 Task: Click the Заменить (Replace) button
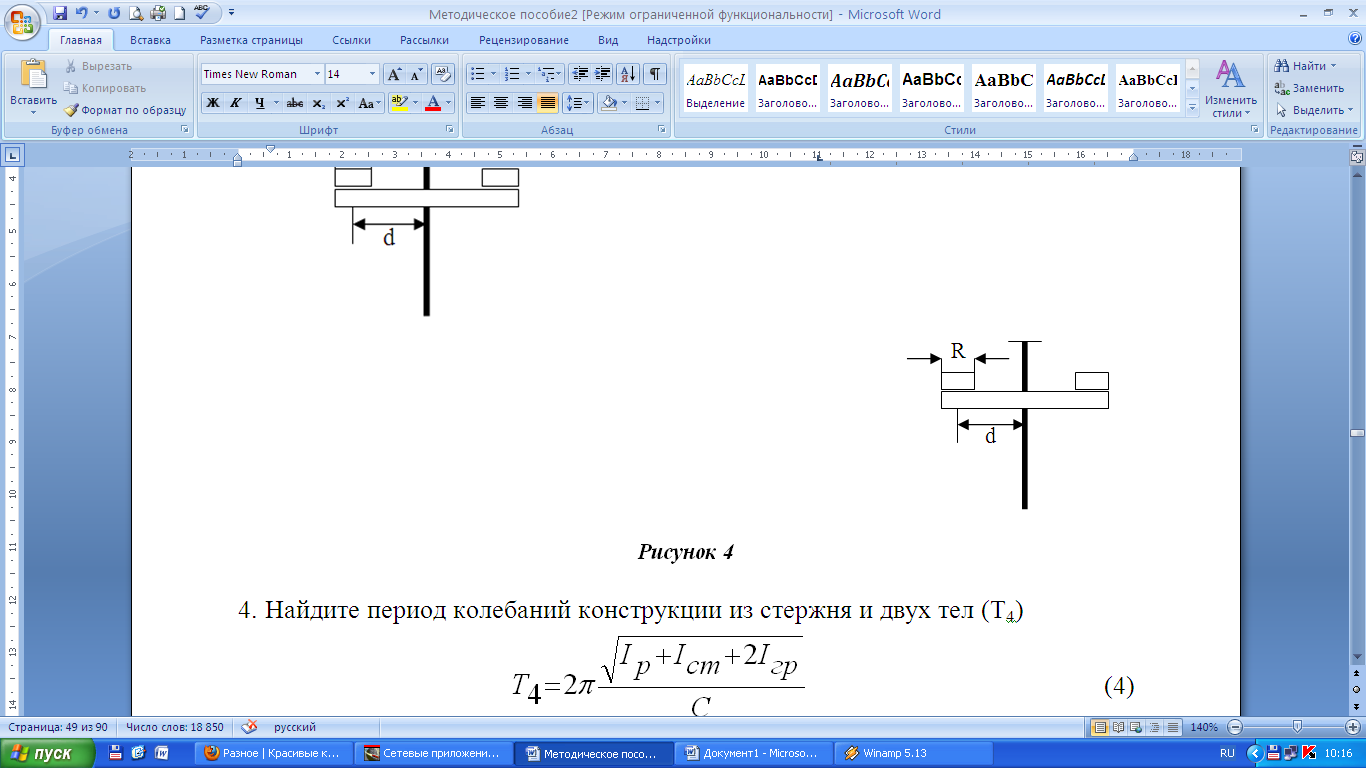coord(1309,88)
